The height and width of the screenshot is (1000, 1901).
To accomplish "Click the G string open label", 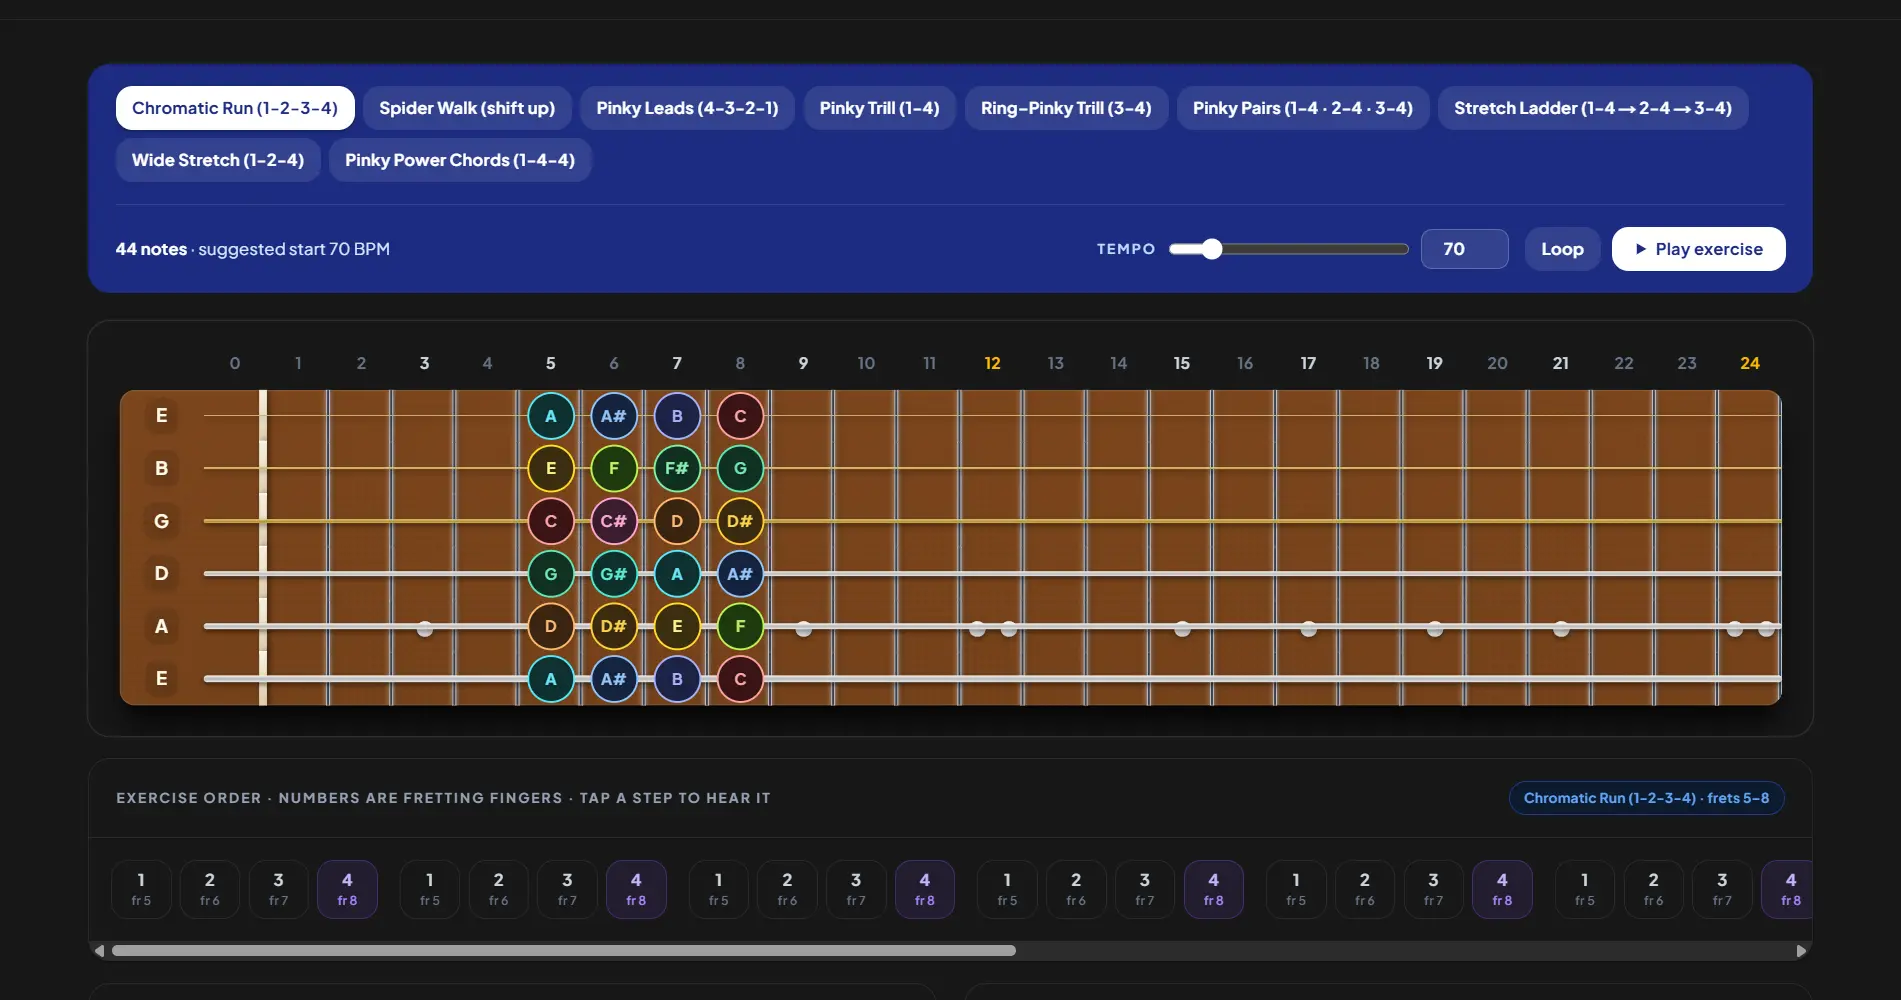I will point(161,521).
